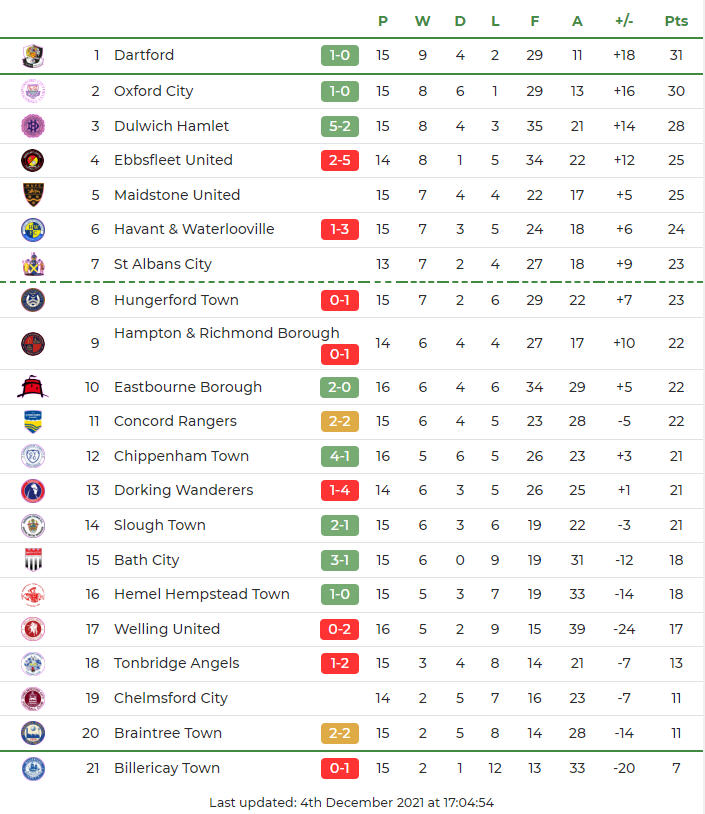Select the St Albans City team name
705x814 pixels.
coord(163,264)
